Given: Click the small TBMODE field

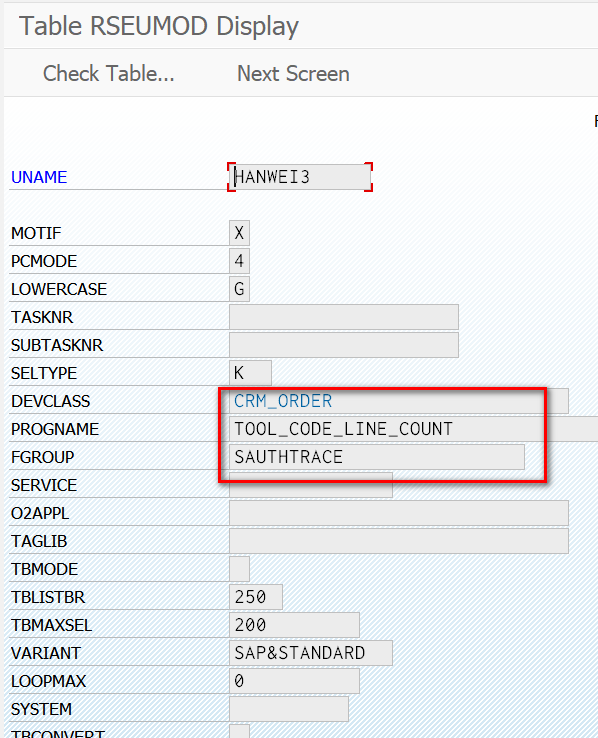Looking at the screenshot, I should point(239,569).
